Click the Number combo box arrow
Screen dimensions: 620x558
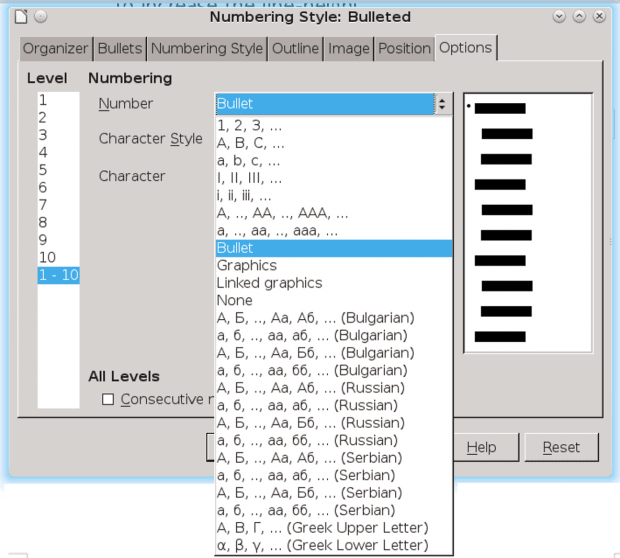coord(442,104)
